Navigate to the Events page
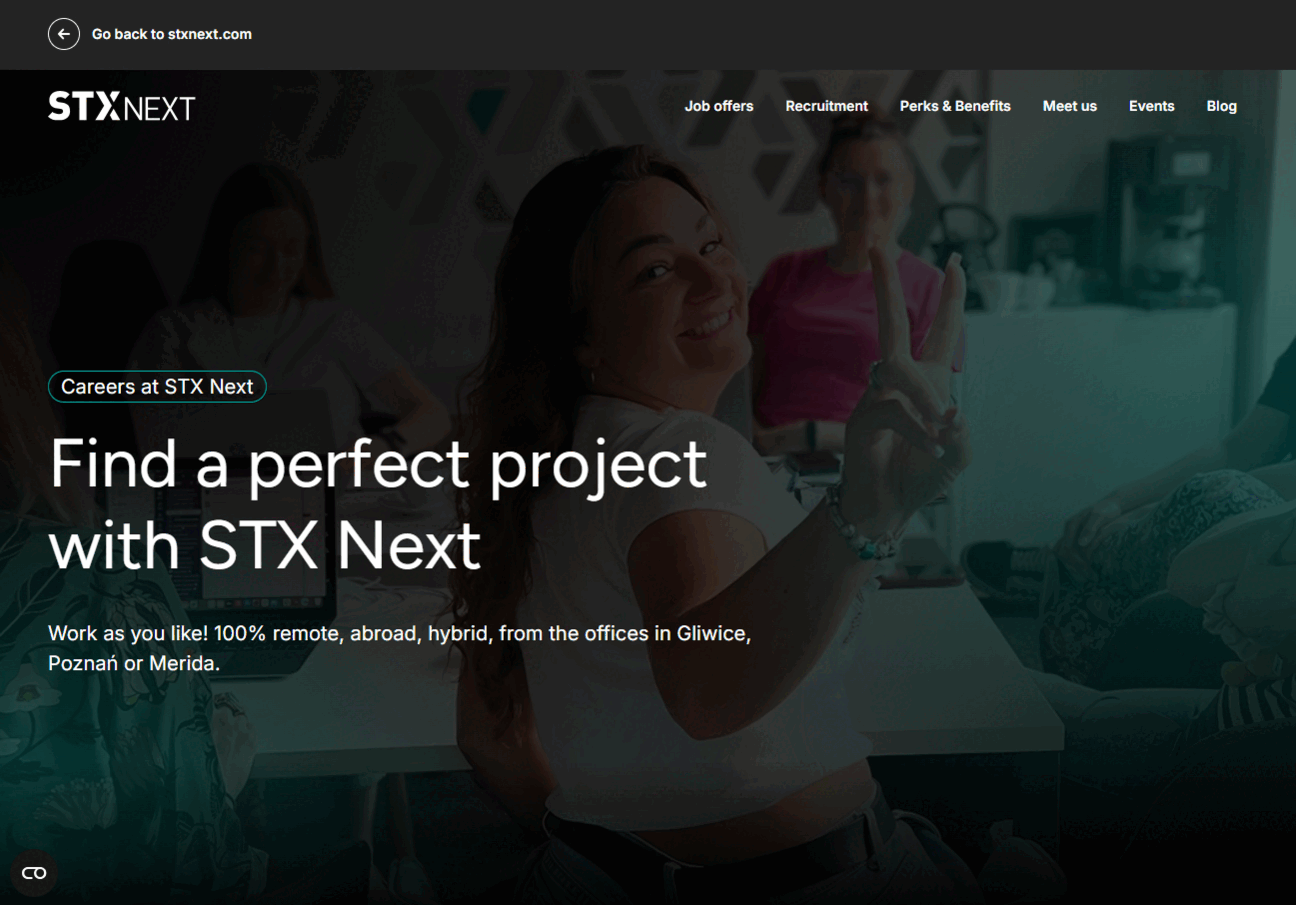The width and height of the screenshot is (1296, 905). tap(1152, 106)
